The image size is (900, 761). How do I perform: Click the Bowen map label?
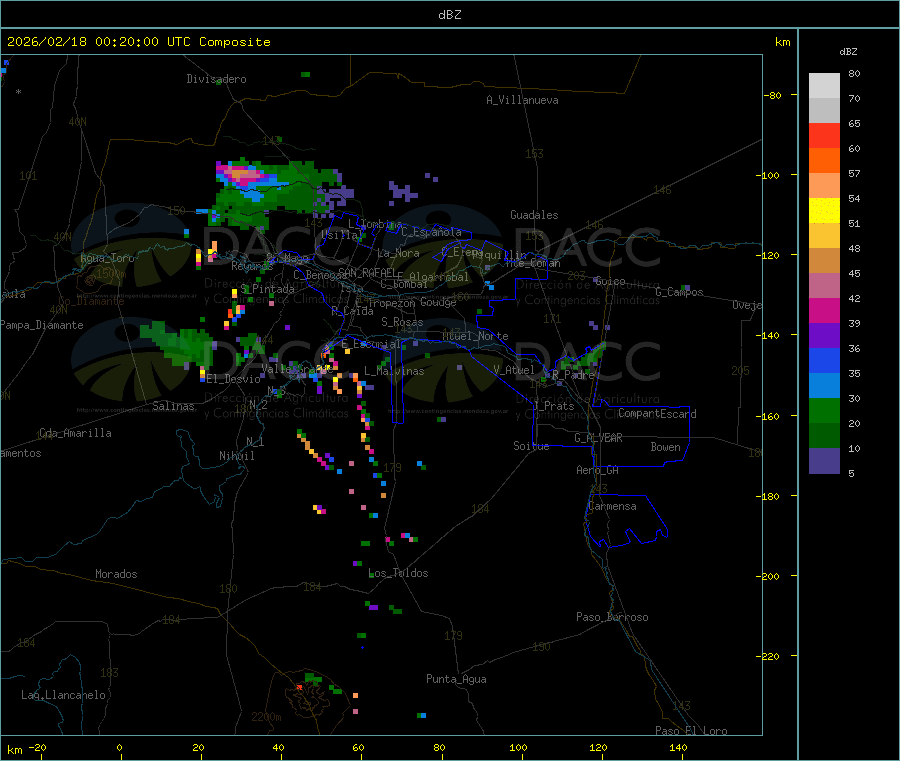pyautogui.click(x=666, y=447)
